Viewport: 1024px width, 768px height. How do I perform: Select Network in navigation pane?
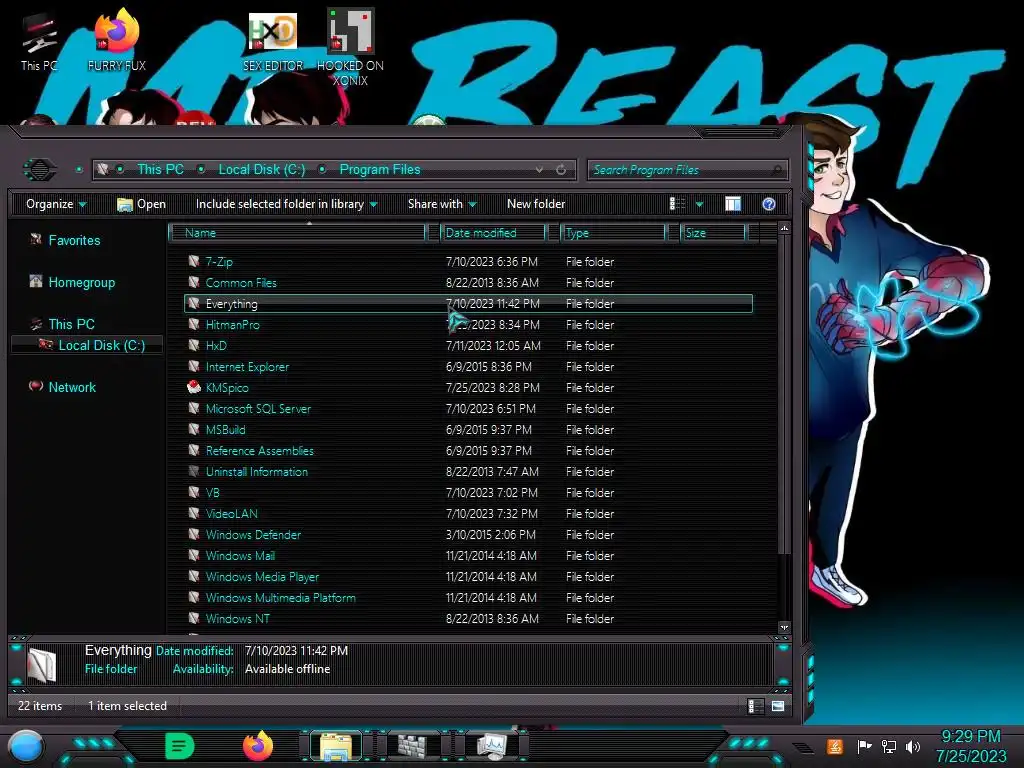click(x=63, y=387)
